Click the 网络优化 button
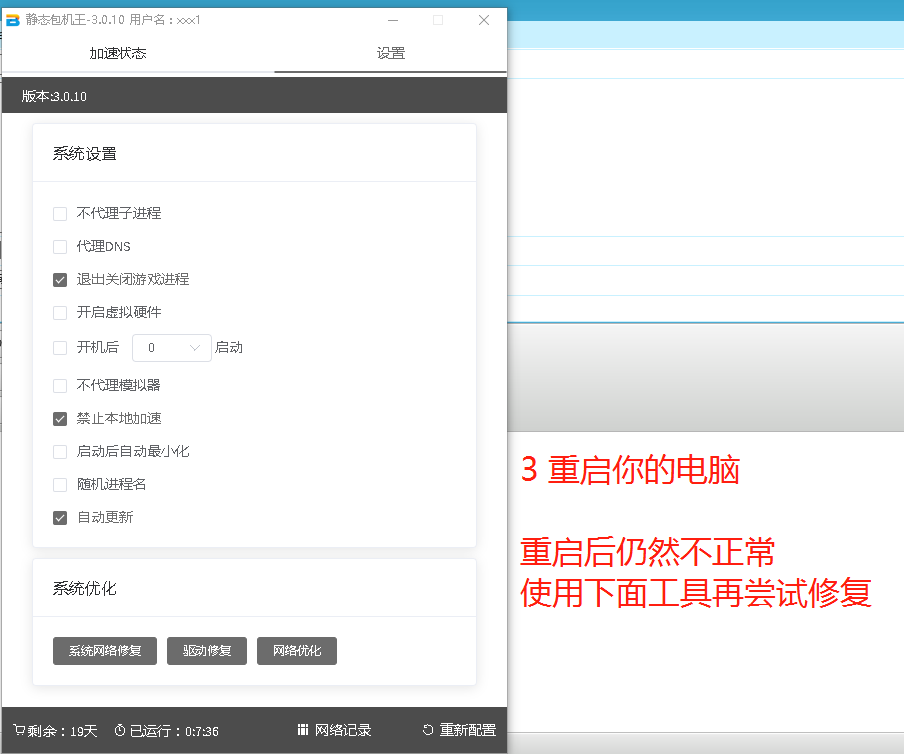This screenshot has height=754, width=904. pos(297,651)
